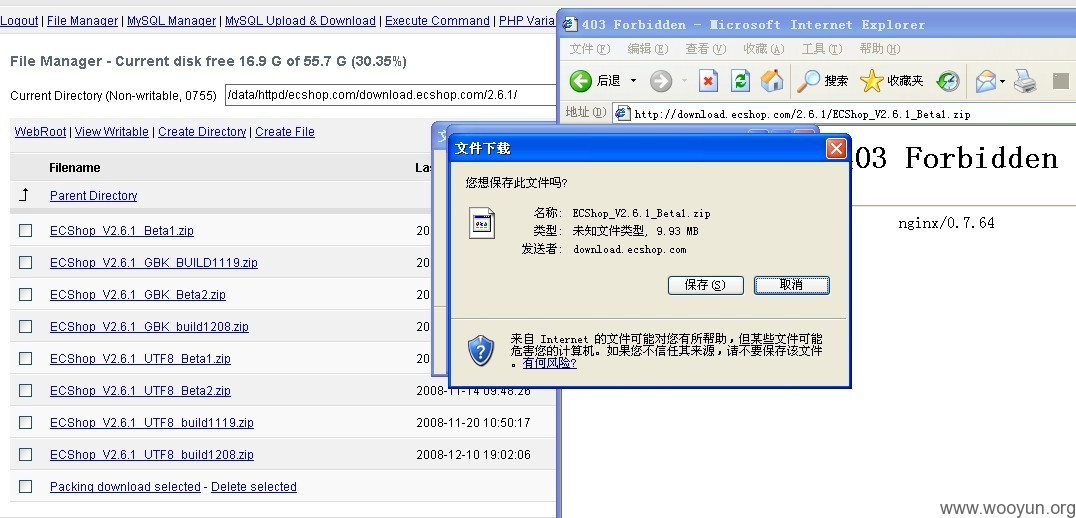Click the View Writable link

[x=111, y=132]
